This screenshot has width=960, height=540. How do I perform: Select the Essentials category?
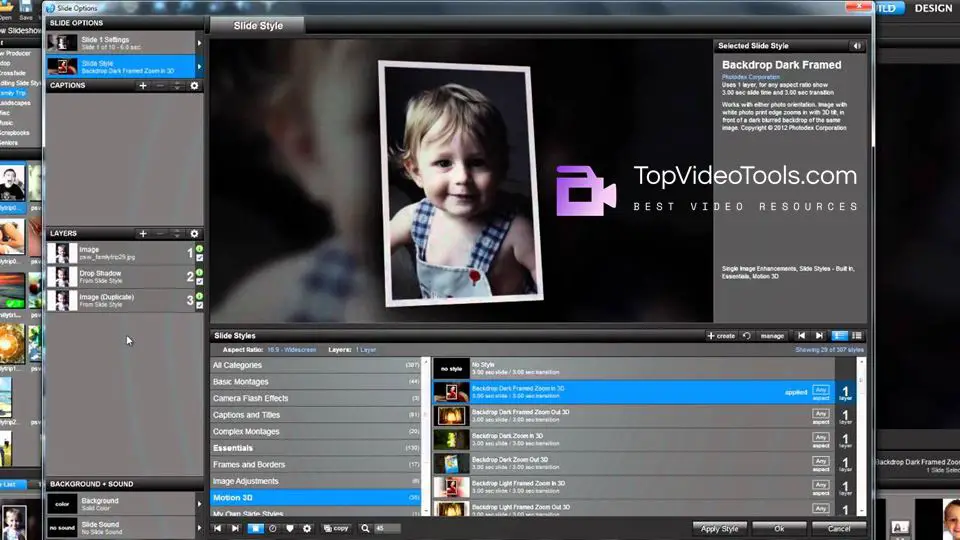(315, 448)
